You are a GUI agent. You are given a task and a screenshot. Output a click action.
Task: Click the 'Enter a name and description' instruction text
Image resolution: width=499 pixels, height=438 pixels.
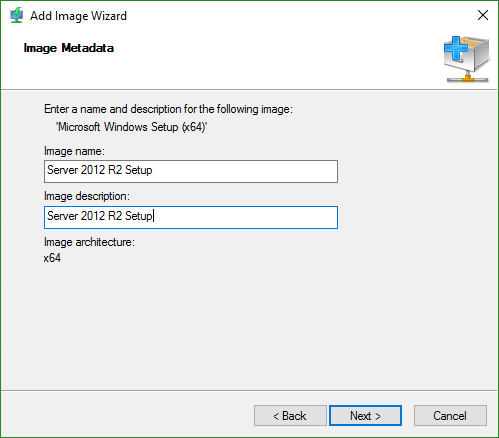point(168,109)
